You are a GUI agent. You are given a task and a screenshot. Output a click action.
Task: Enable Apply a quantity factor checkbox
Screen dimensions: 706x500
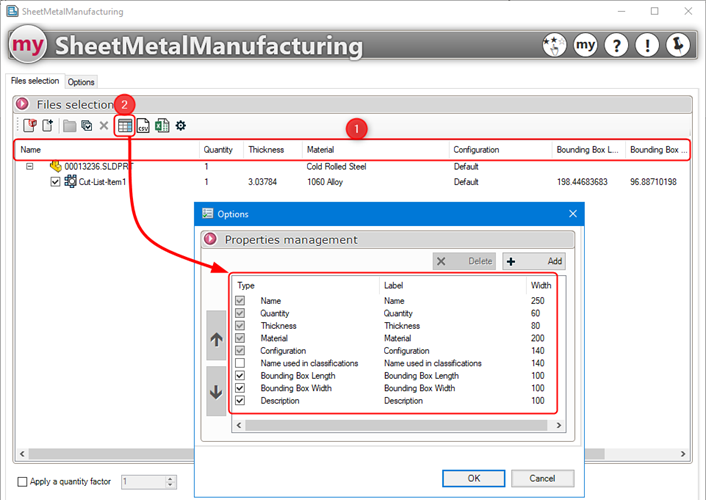point(22,482)
